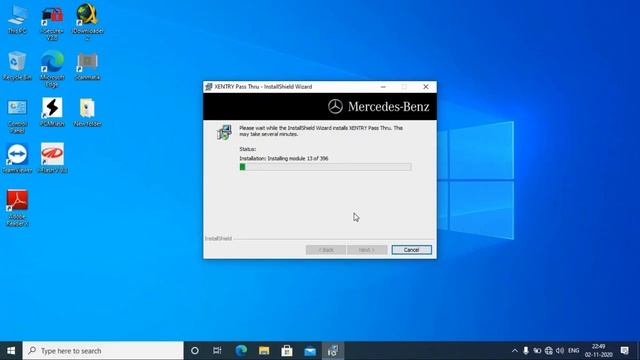This screenshot has width=640, height=360.
Task: Open the Windows Start menu
Action: [11, 351]
